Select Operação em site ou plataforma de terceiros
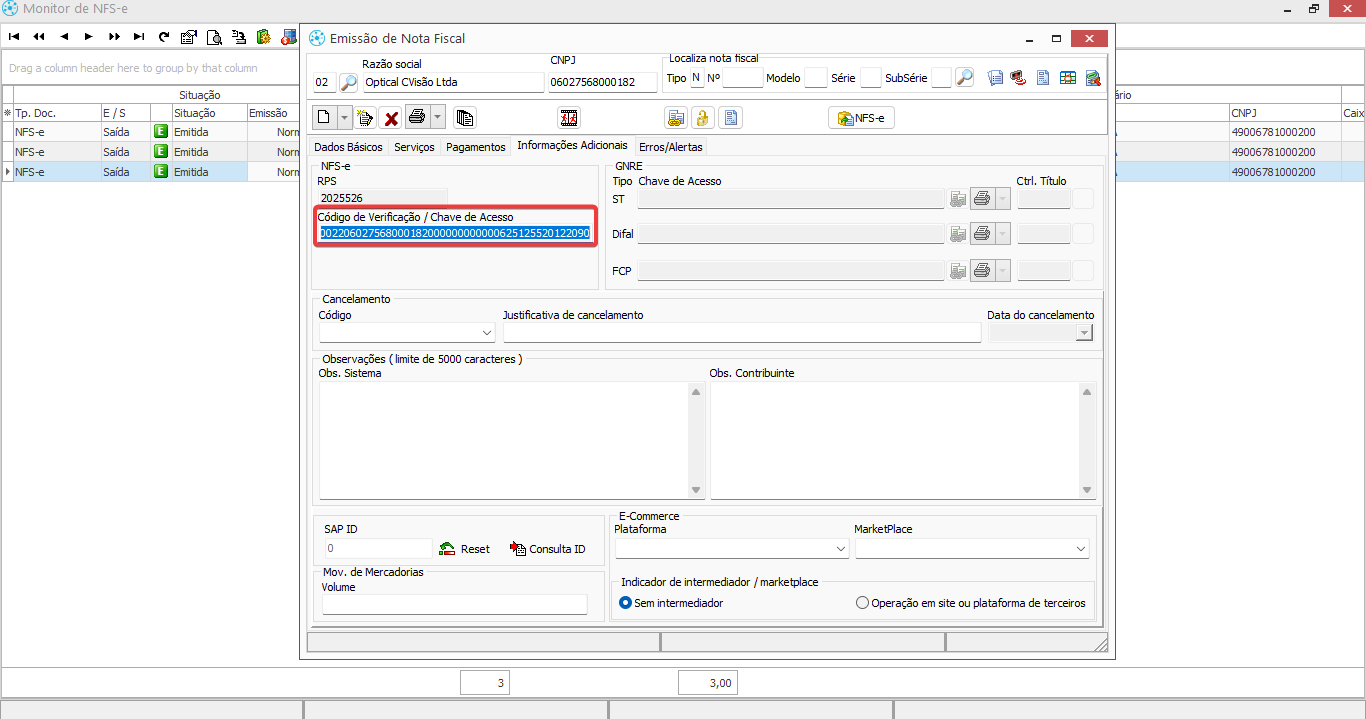This screenshot has width=1366, height=719. (x=863, y=603)
